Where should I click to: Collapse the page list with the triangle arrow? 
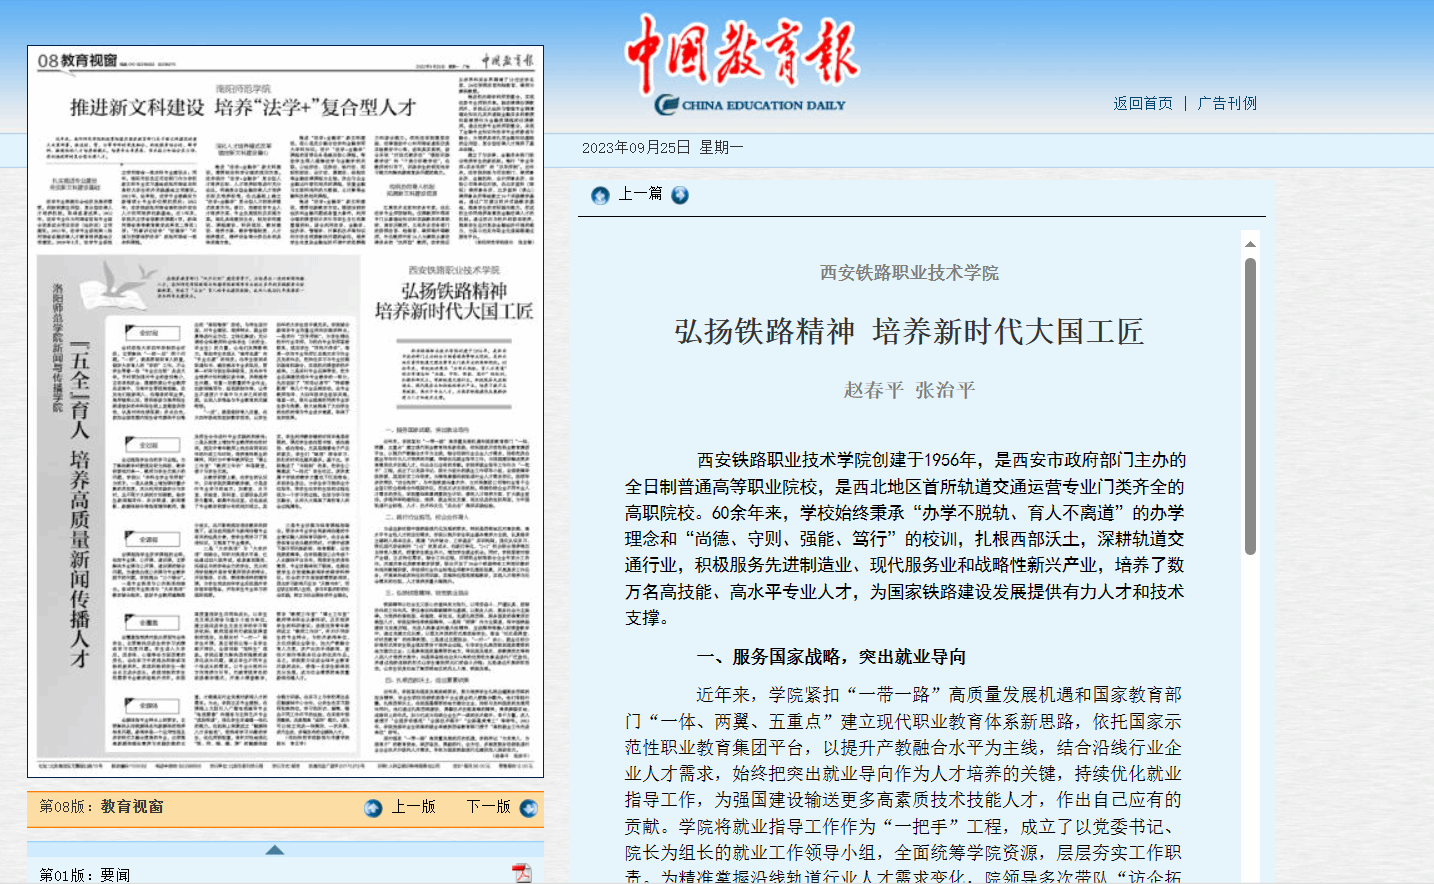(274, 850)
